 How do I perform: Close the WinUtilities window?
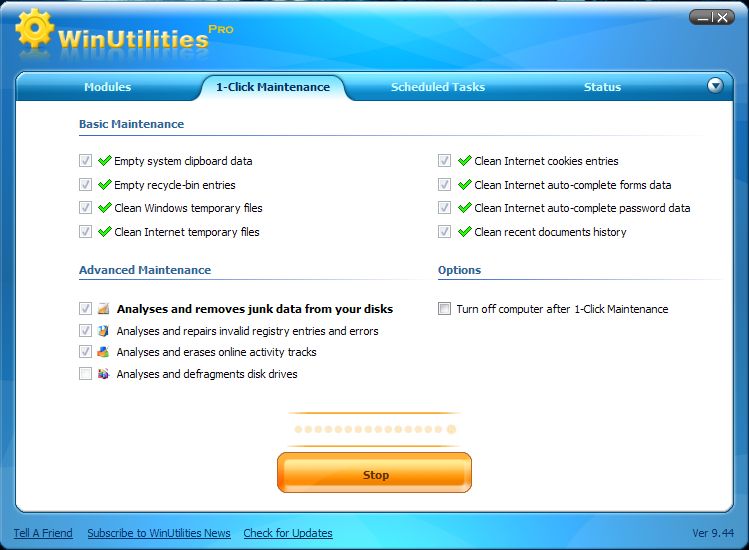(x=723, y=18)
